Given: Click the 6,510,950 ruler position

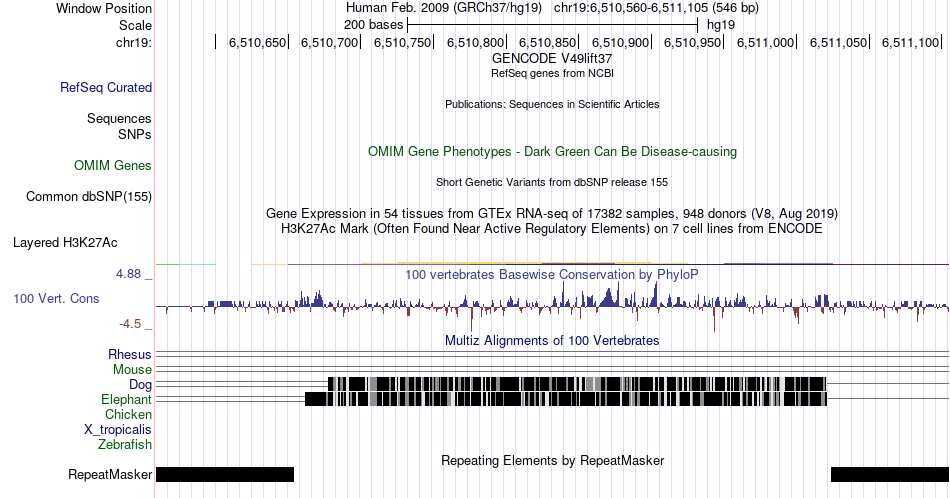Looking at the screenshot, I should [x=693, y=42].
